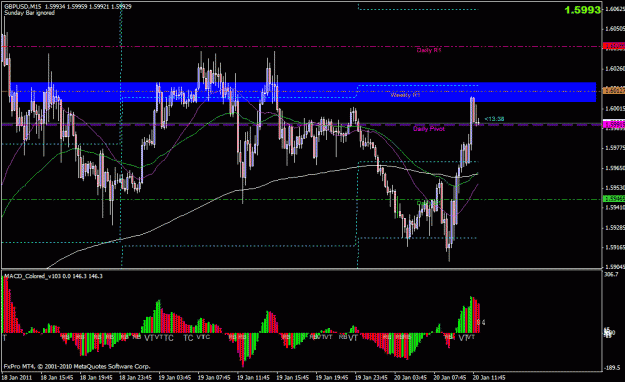Click the magenta Daily Pivot price tag on axis
This screenshot has width=625, height=382.
tap(614, 124)
